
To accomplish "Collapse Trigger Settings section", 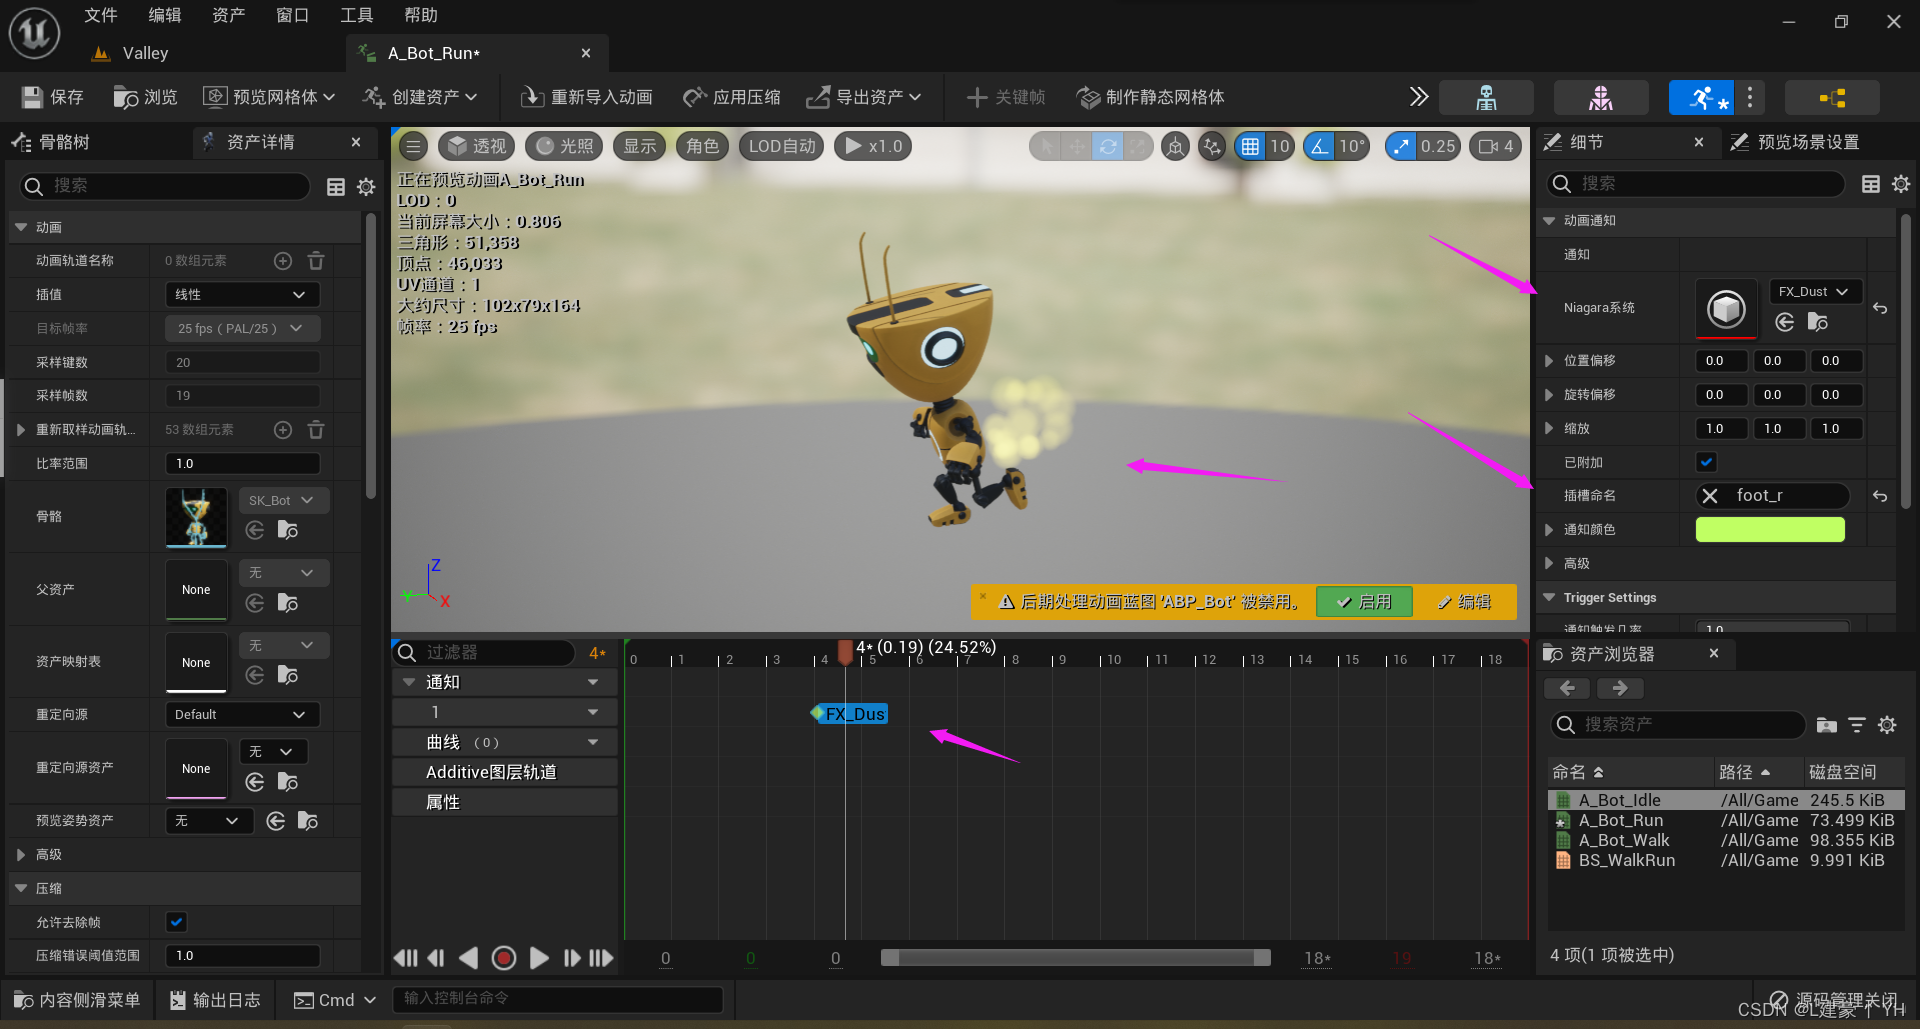I will (1550, 598).
